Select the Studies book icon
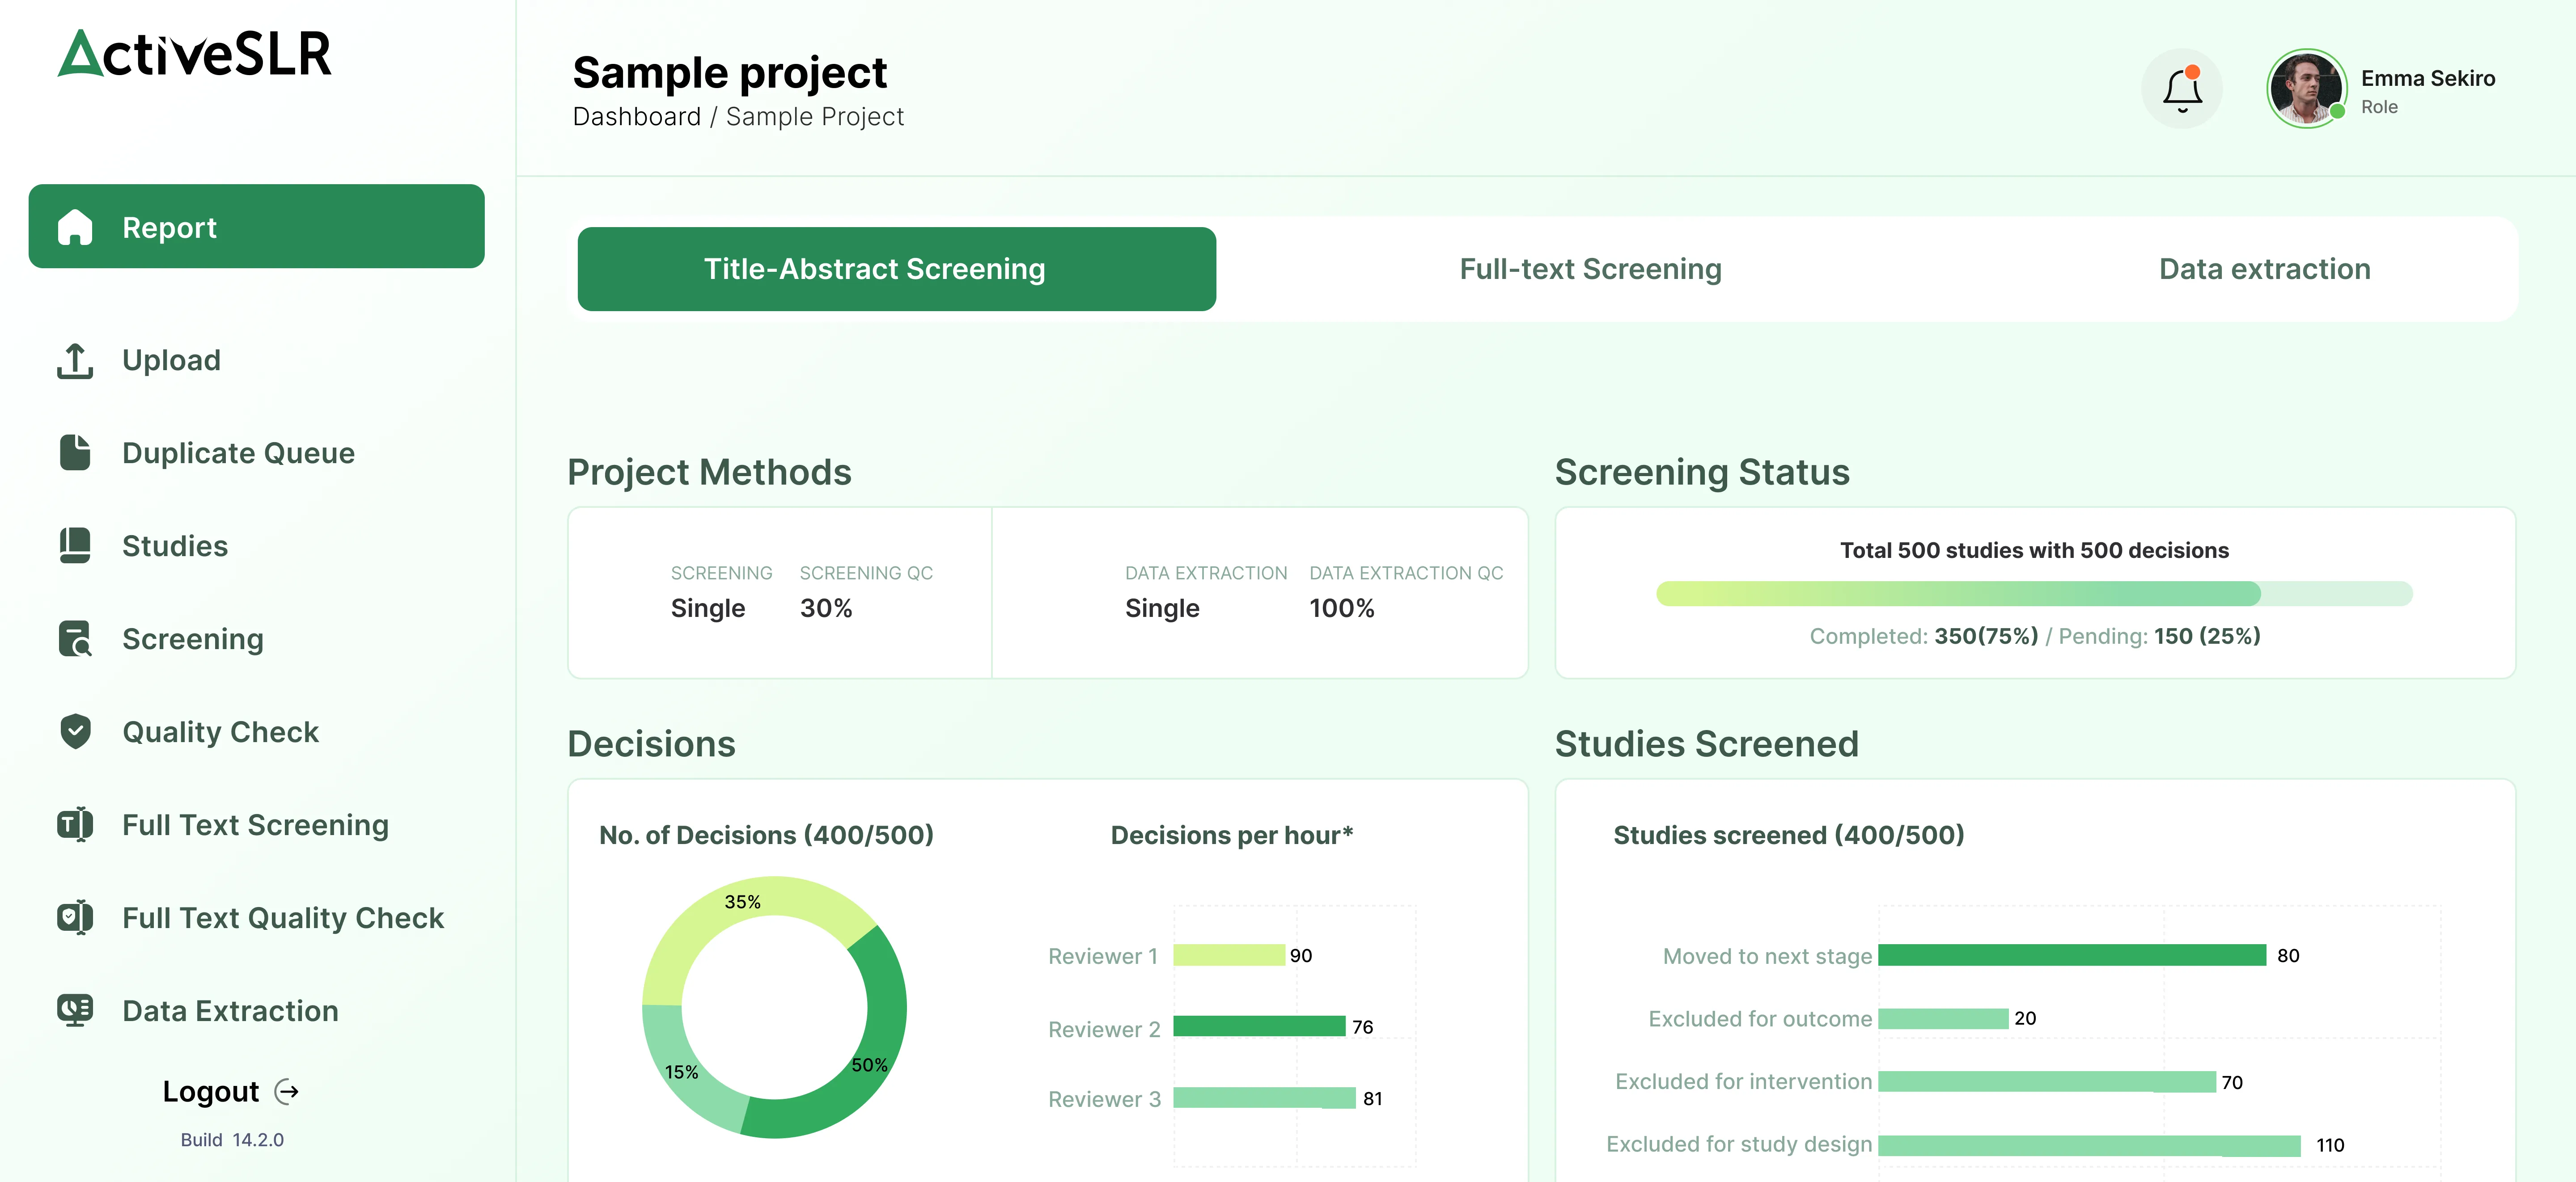Viewport: 2576px width, 1182px height. [x=76, y=545]
